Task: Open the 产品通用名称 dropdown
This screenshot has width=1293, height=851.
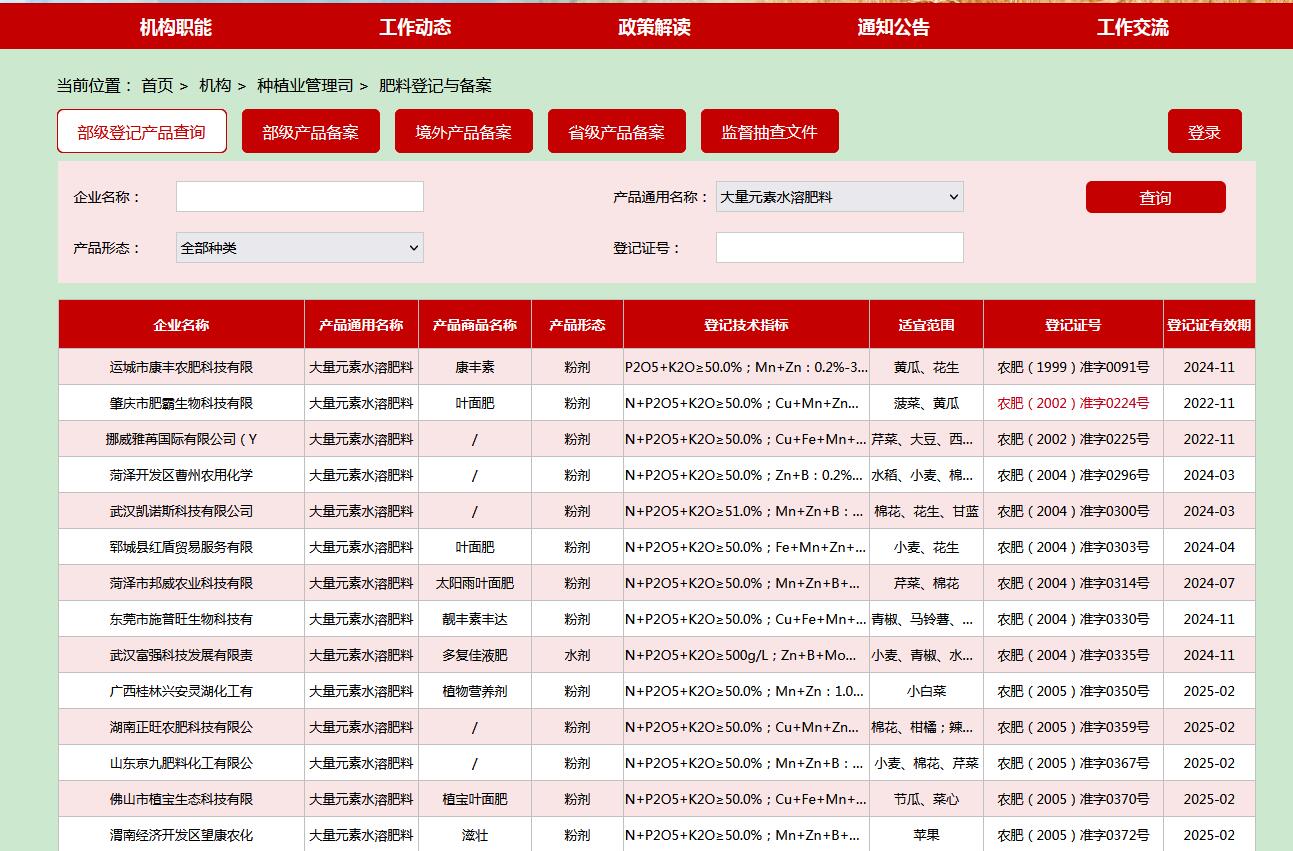Action: point(838,197)
